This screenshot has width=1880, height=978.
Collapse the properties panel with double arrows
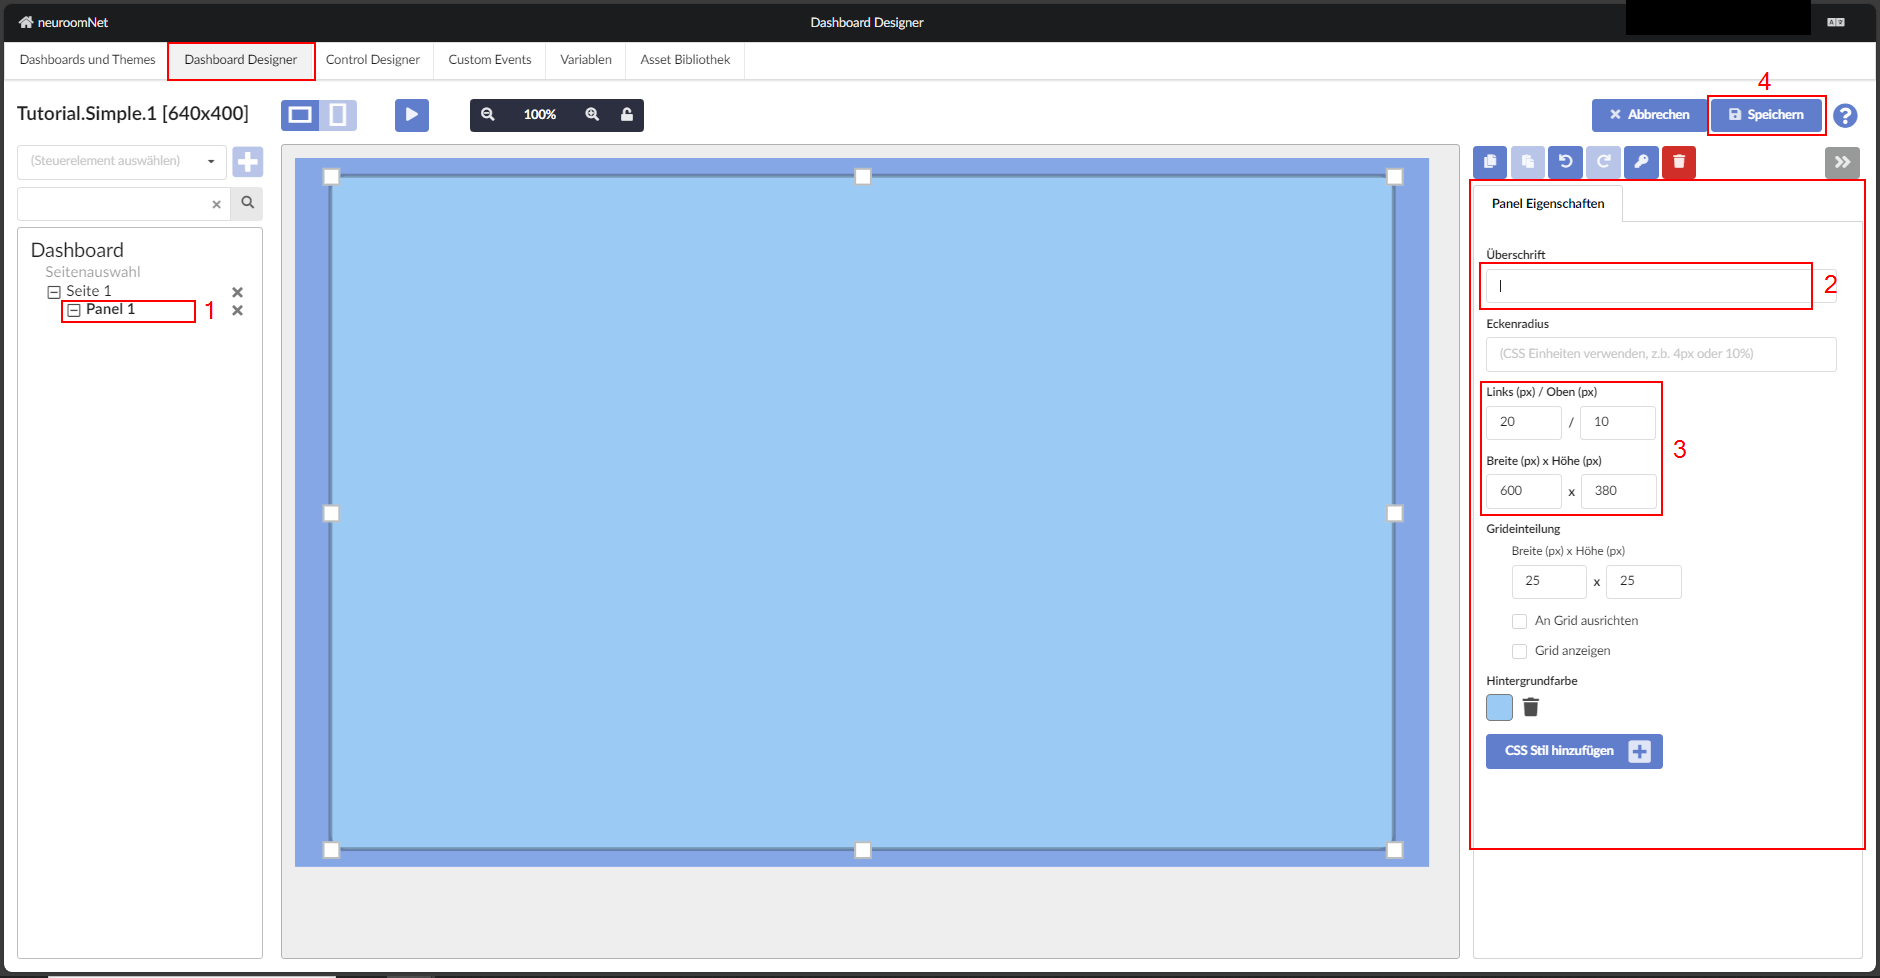[1841, 162]
